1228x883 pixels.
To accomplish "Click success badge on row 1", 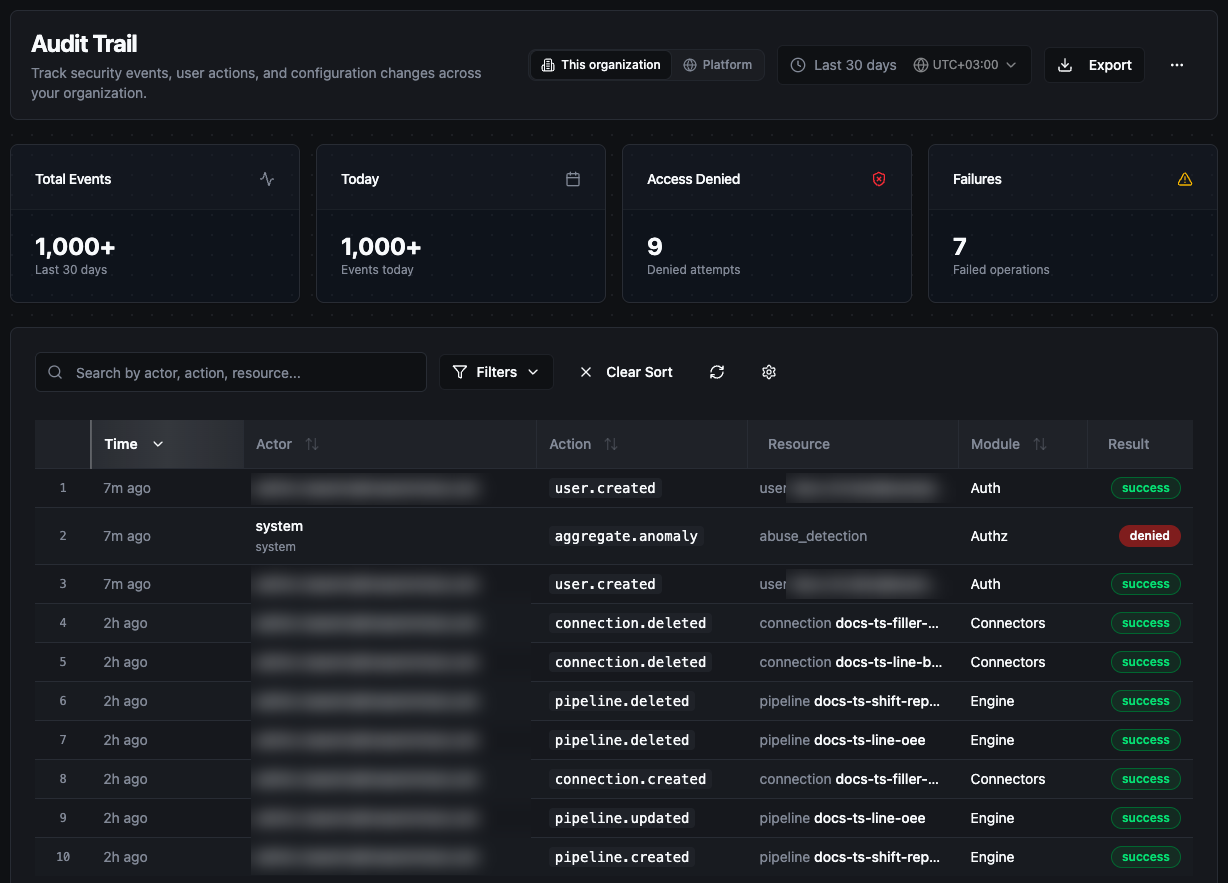I will coord(1146,488).
